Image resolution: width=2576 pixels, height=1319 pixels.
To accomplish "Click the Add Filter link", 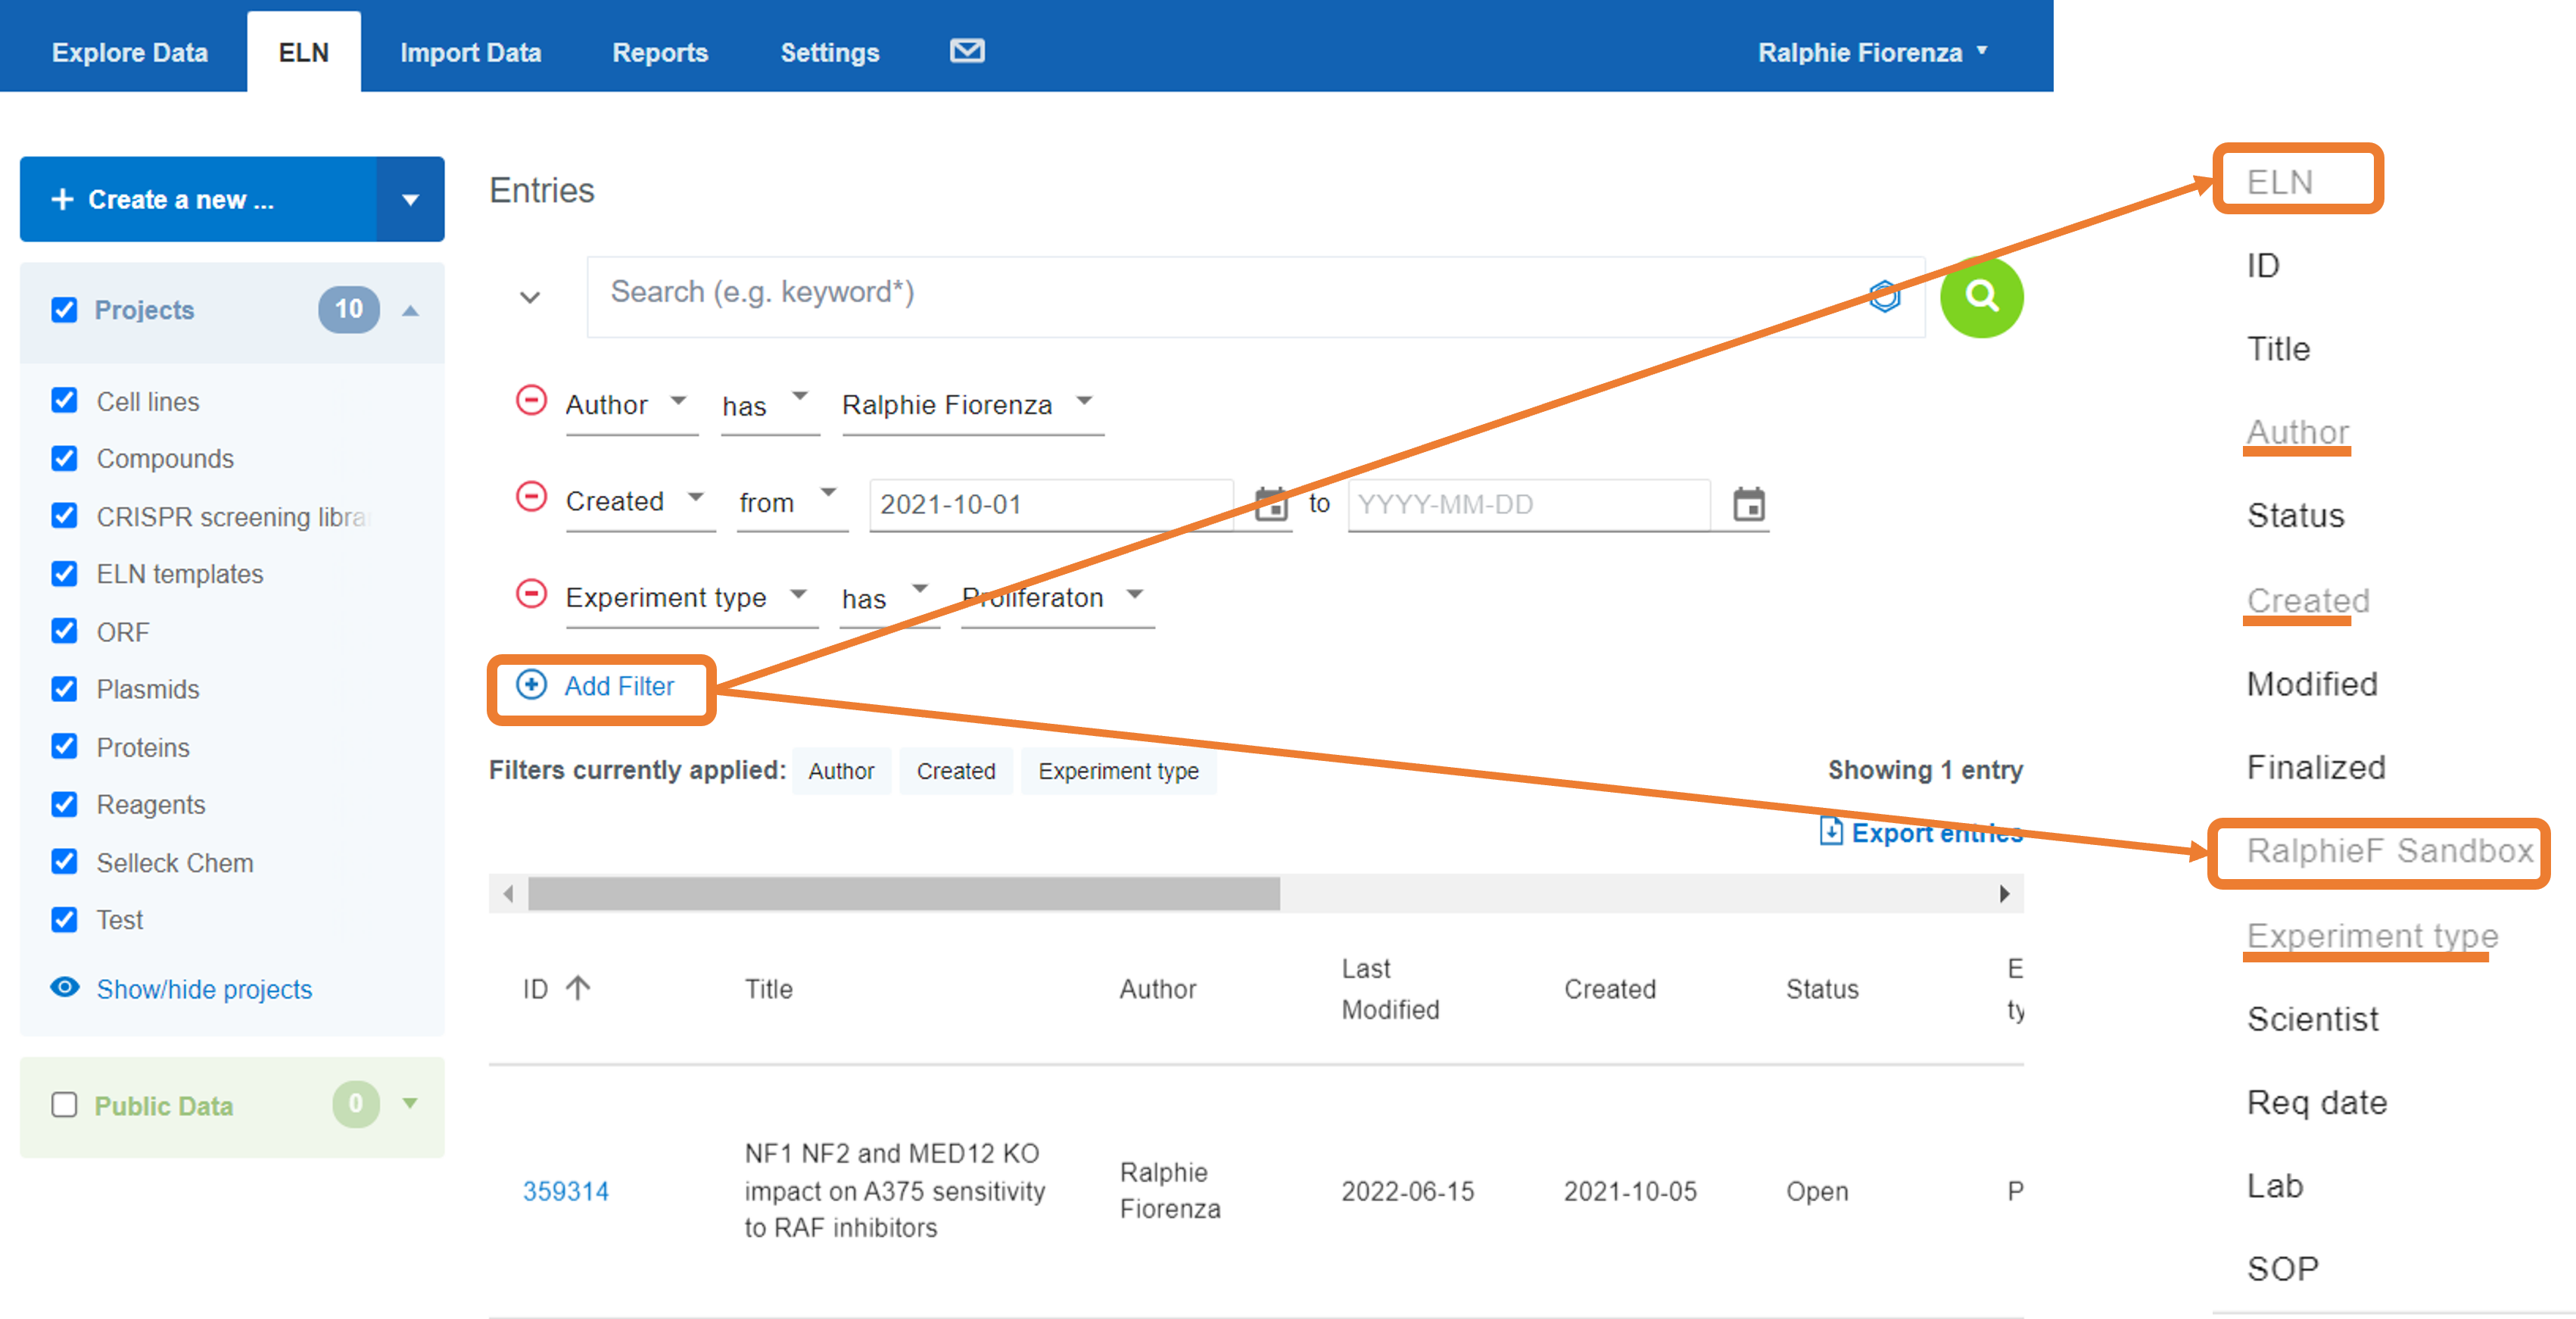I will click(619, 686).
